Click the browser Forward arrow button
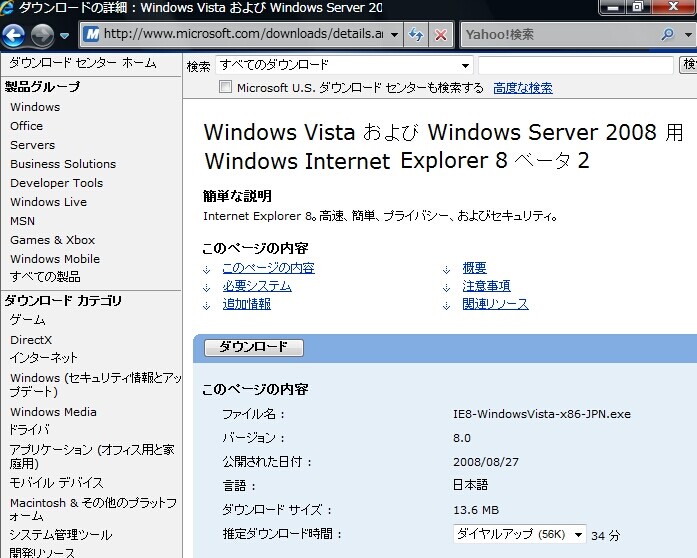The image size is (697, 558). click(42, 35)
